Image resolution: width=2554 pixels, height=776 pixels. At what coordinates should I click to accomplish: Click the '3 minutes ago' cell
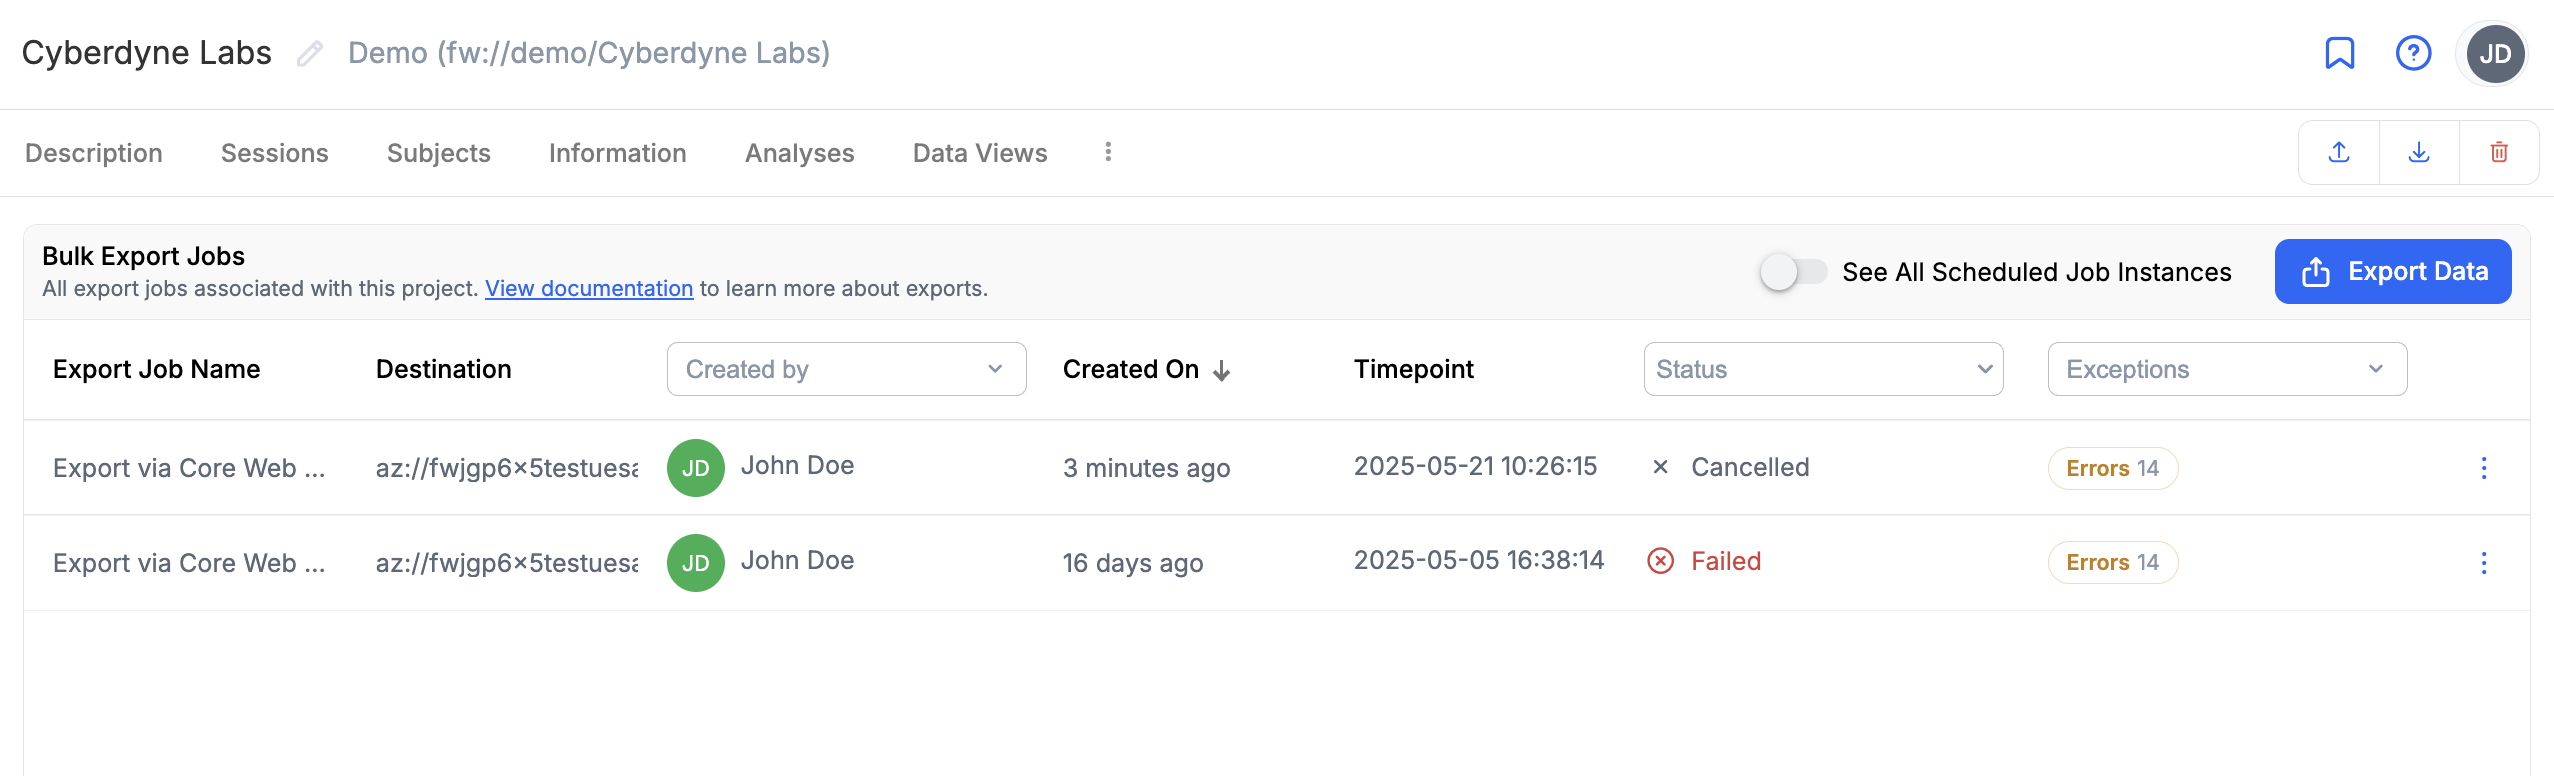pyautogui.click(x=1147, y=468)
